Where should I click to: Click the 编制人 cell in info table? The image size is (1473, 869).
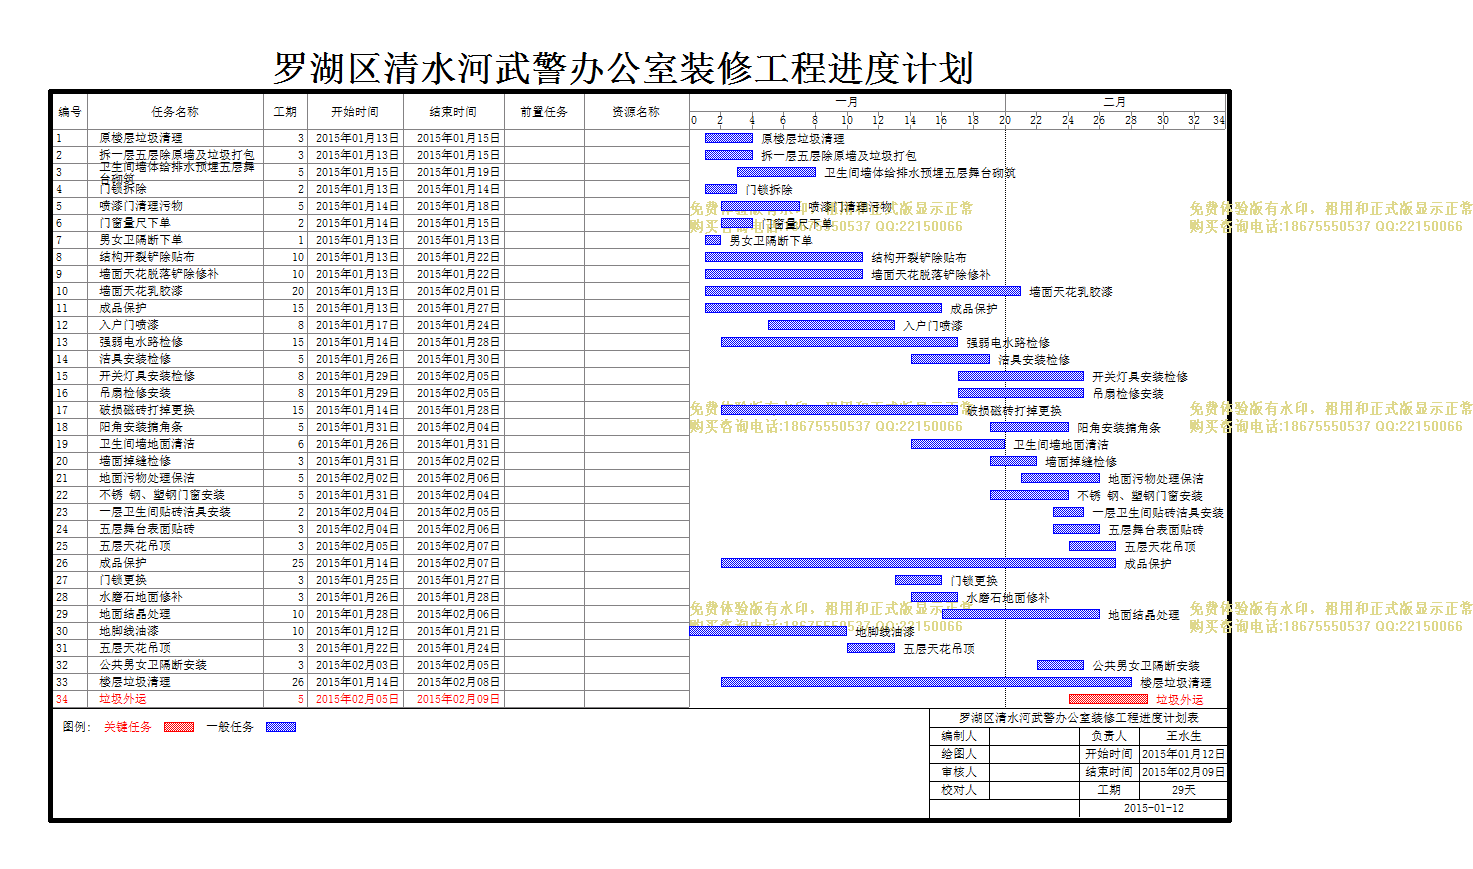tap(958, 736)
